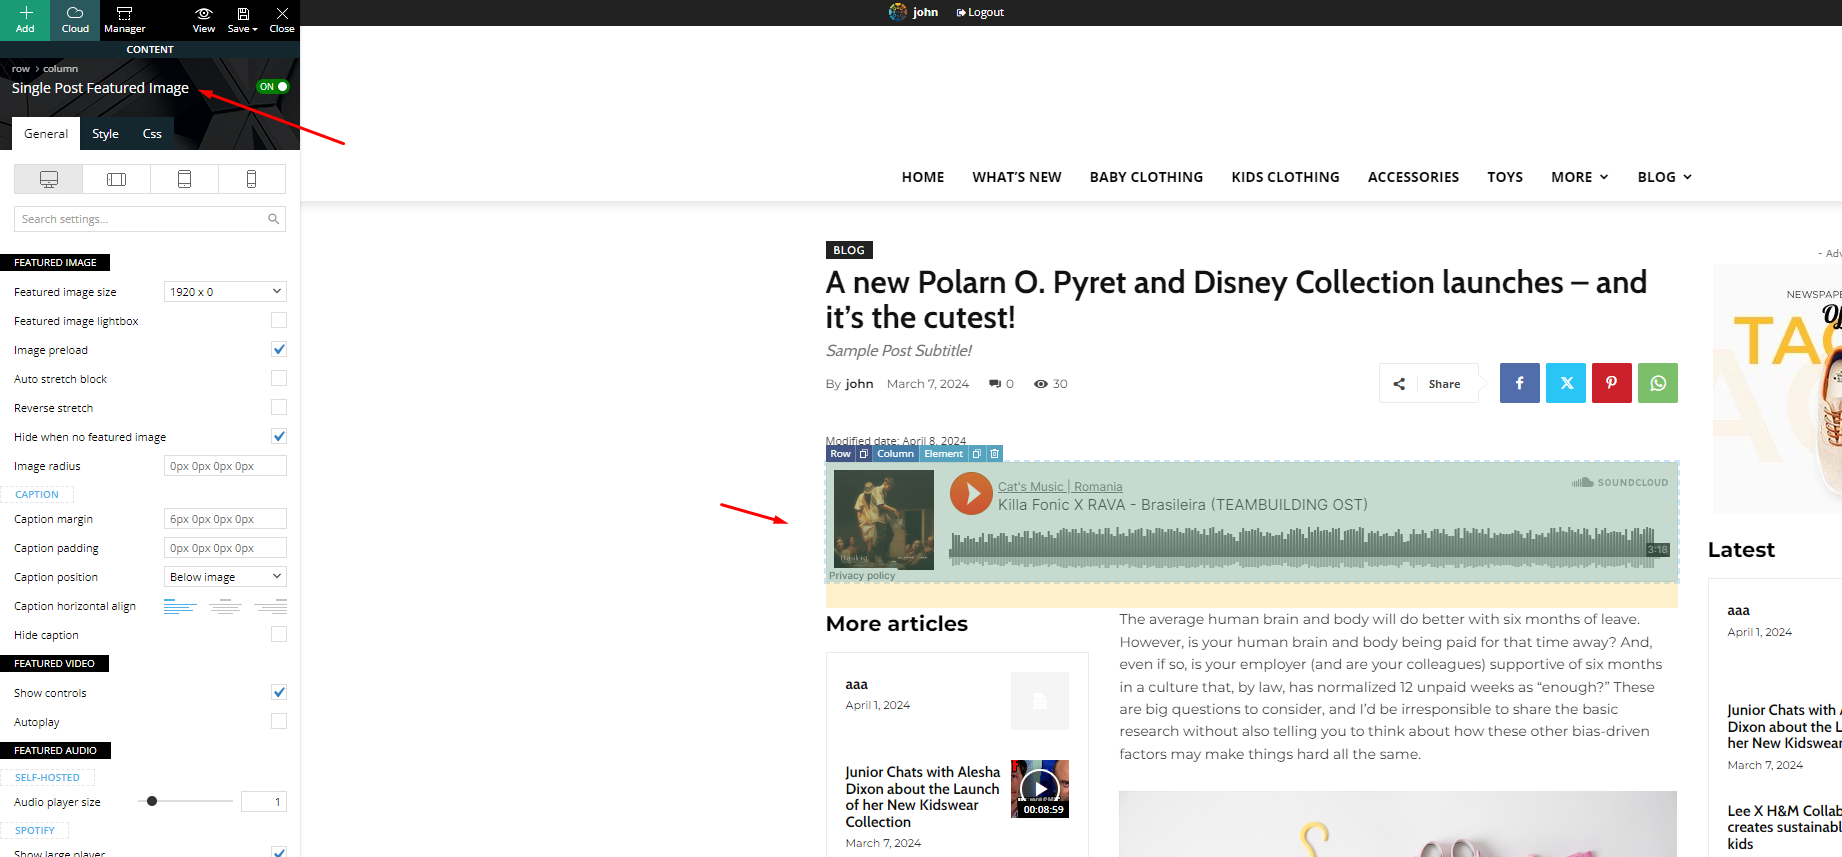Click SoundCloud Privacy policy link
The image size is (1842, 857).
coord(862,576)
